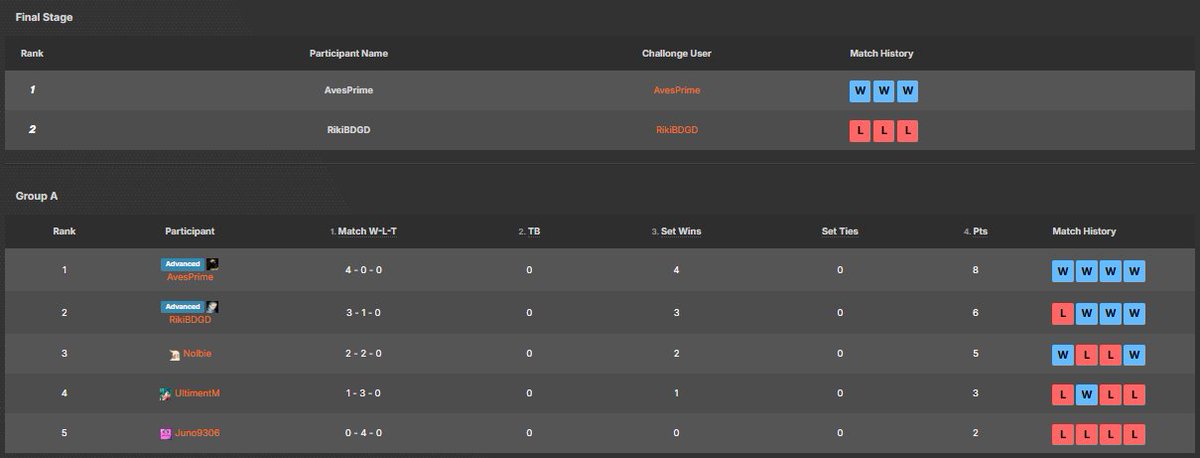
Task: Click last W badge in Nolbie's match history
Action: [x=1134, y=354]
